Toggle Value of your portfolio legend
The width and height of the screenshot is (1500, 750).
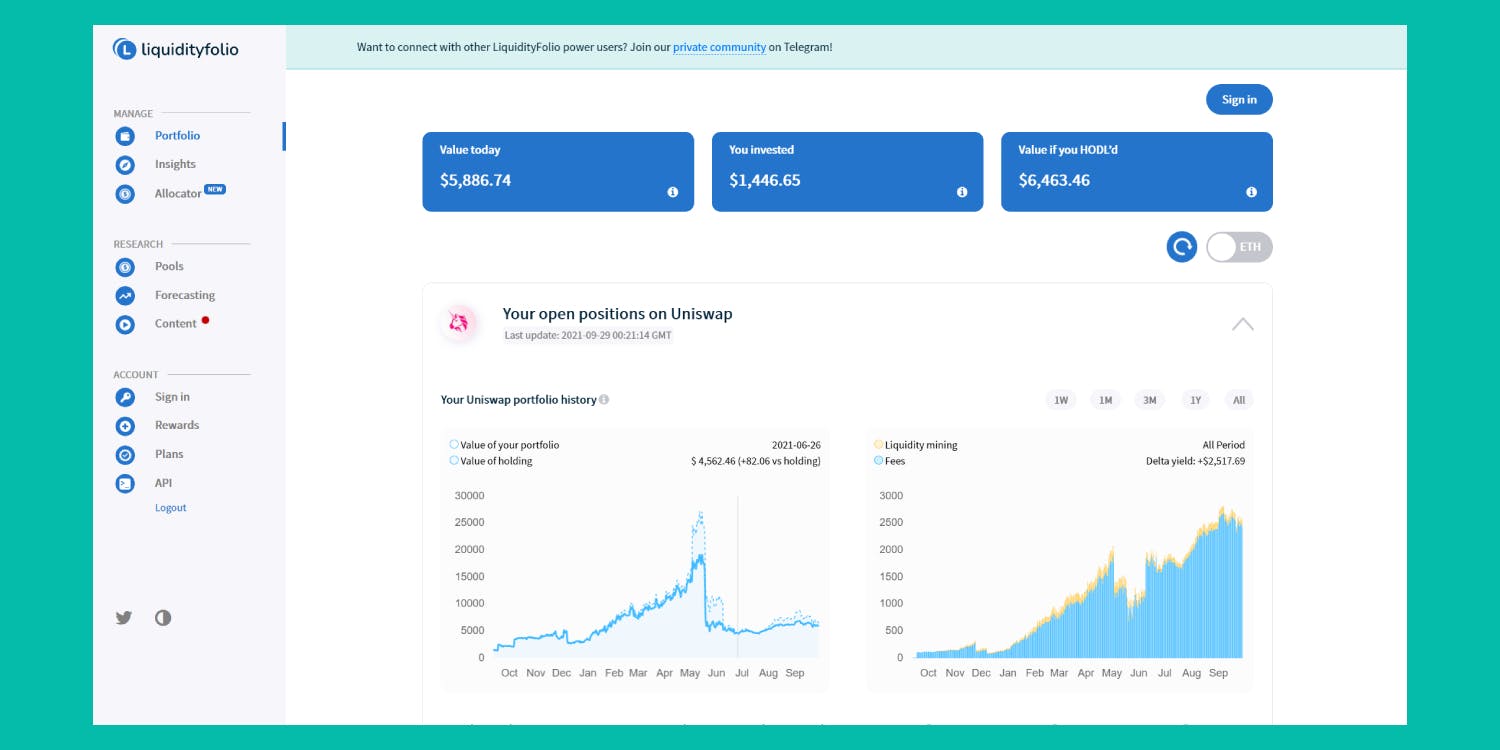pos(505,445)
